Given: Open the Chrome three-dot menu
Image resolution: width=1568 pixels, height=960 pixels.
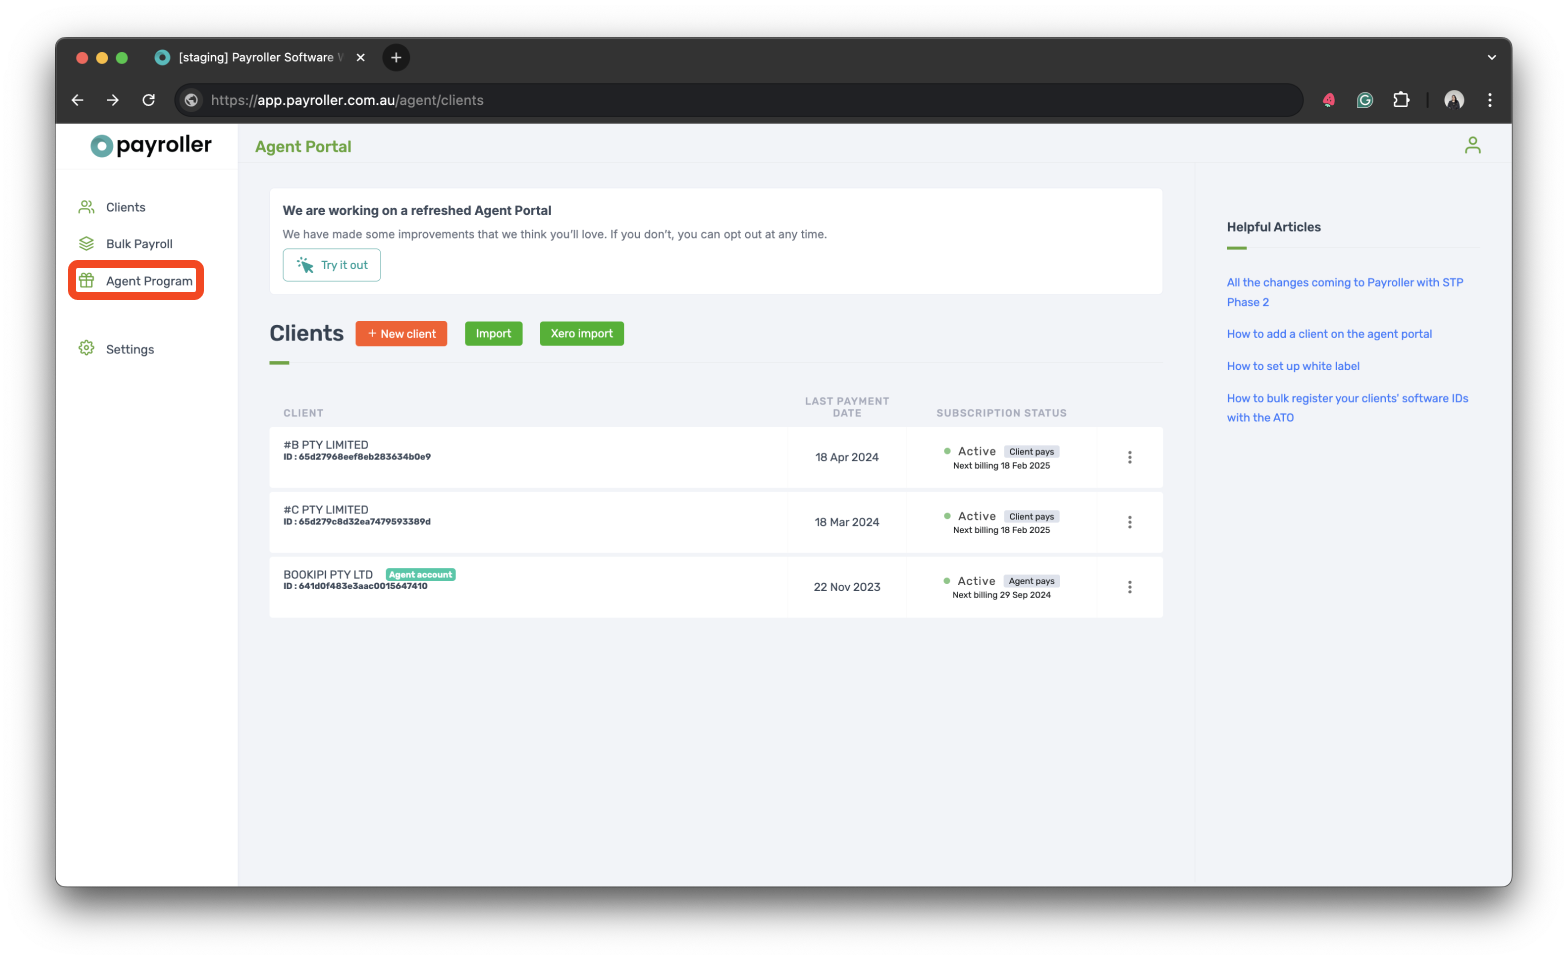Looking at the screenshot, I should tap(1490, 100).
